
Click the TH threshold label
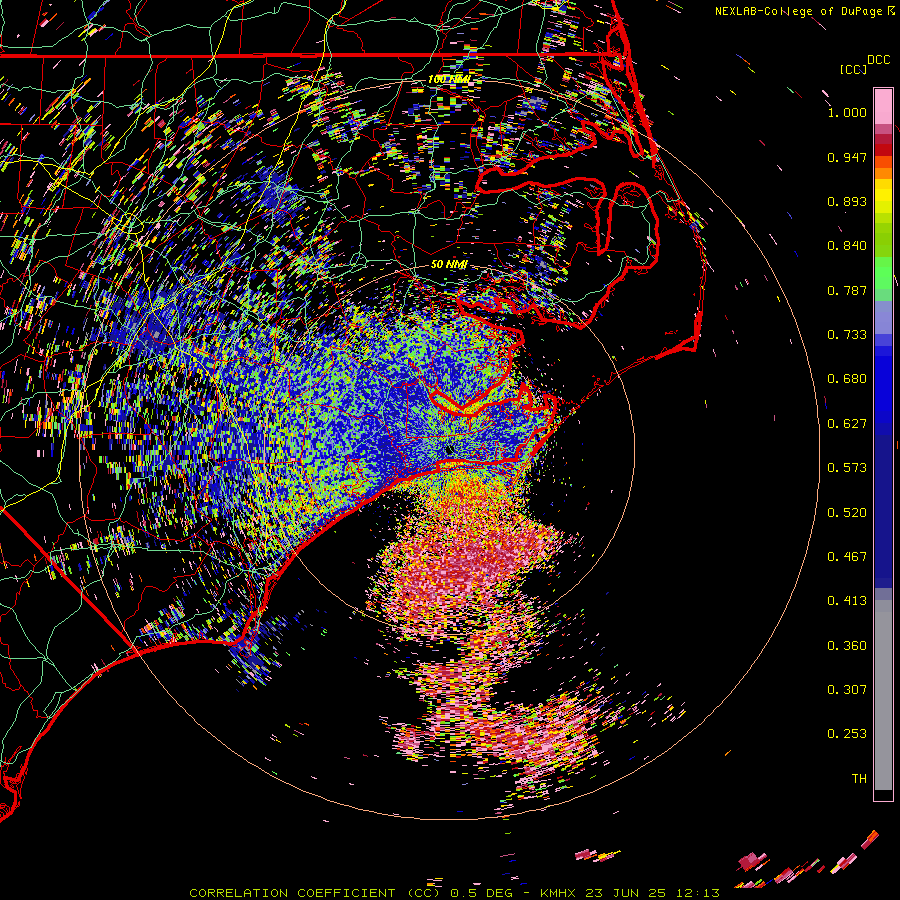[x=859, y=779]
